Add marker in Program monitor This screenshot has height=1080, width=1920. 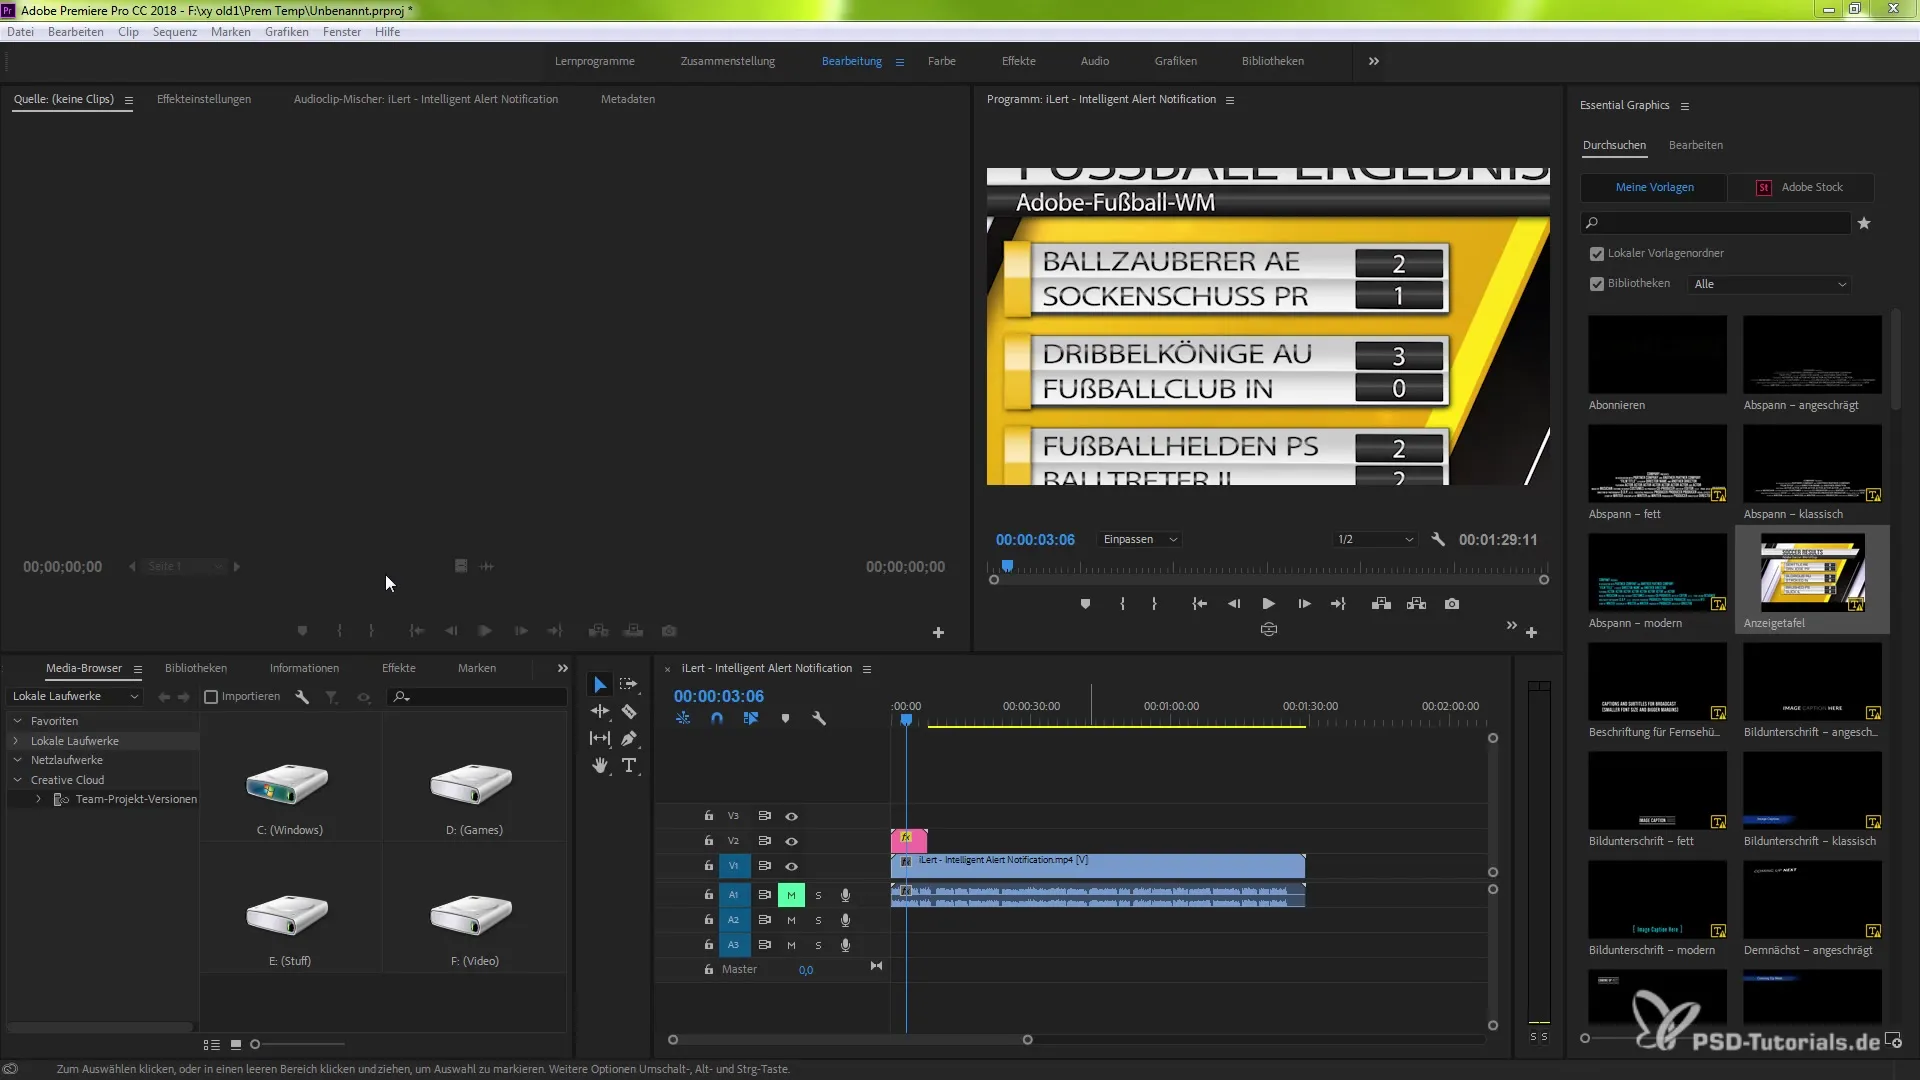click(x=1085, y=604)
